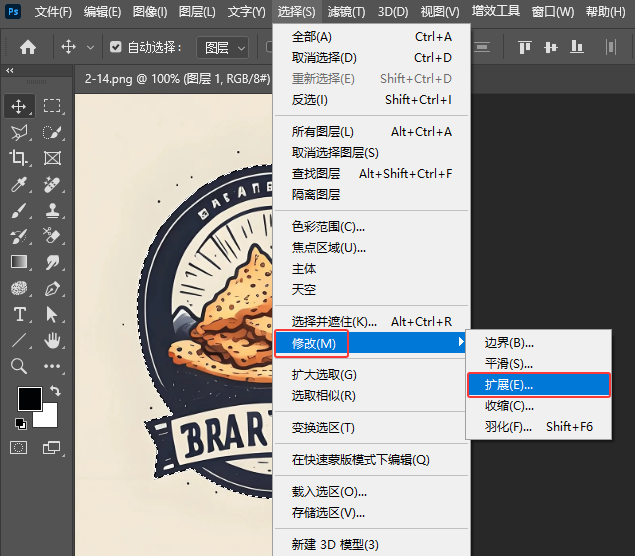The image size is (635, 556).
Task: Open the Edit Toolbar three-dots menu
Action: 52,366
